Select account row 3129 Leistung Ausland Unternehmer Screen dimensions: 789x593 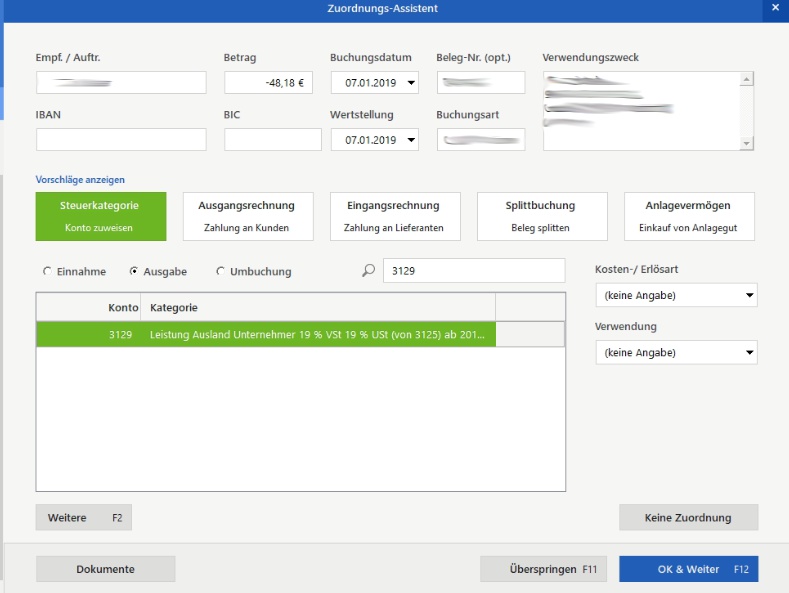(x=300, y=334)
